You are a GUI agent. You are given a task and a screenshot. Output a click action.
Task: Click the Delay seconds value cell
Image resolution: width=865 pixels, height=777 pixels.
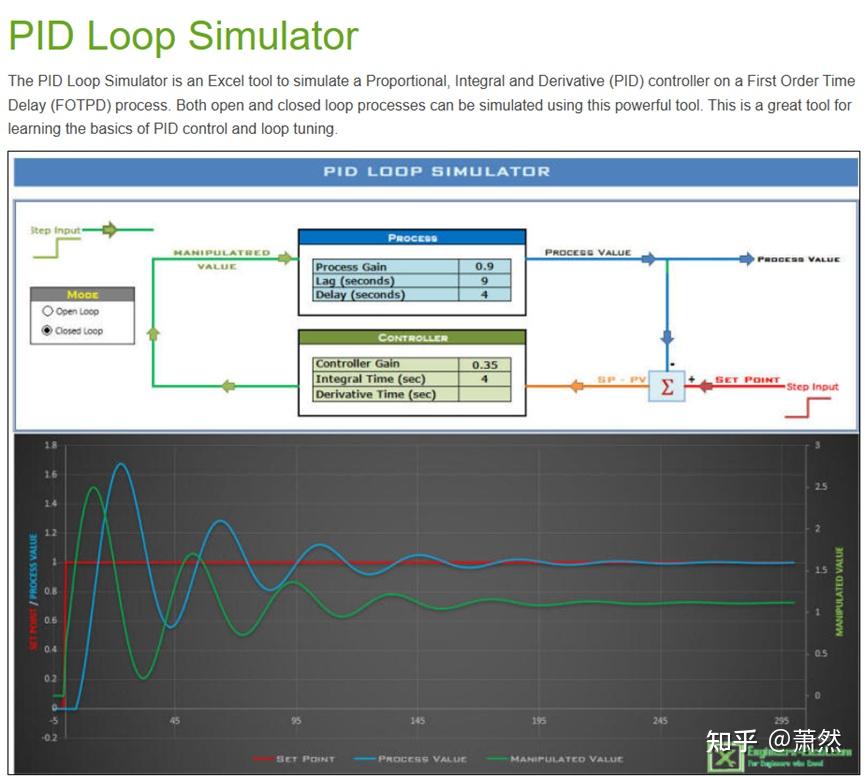pos(484,294)
